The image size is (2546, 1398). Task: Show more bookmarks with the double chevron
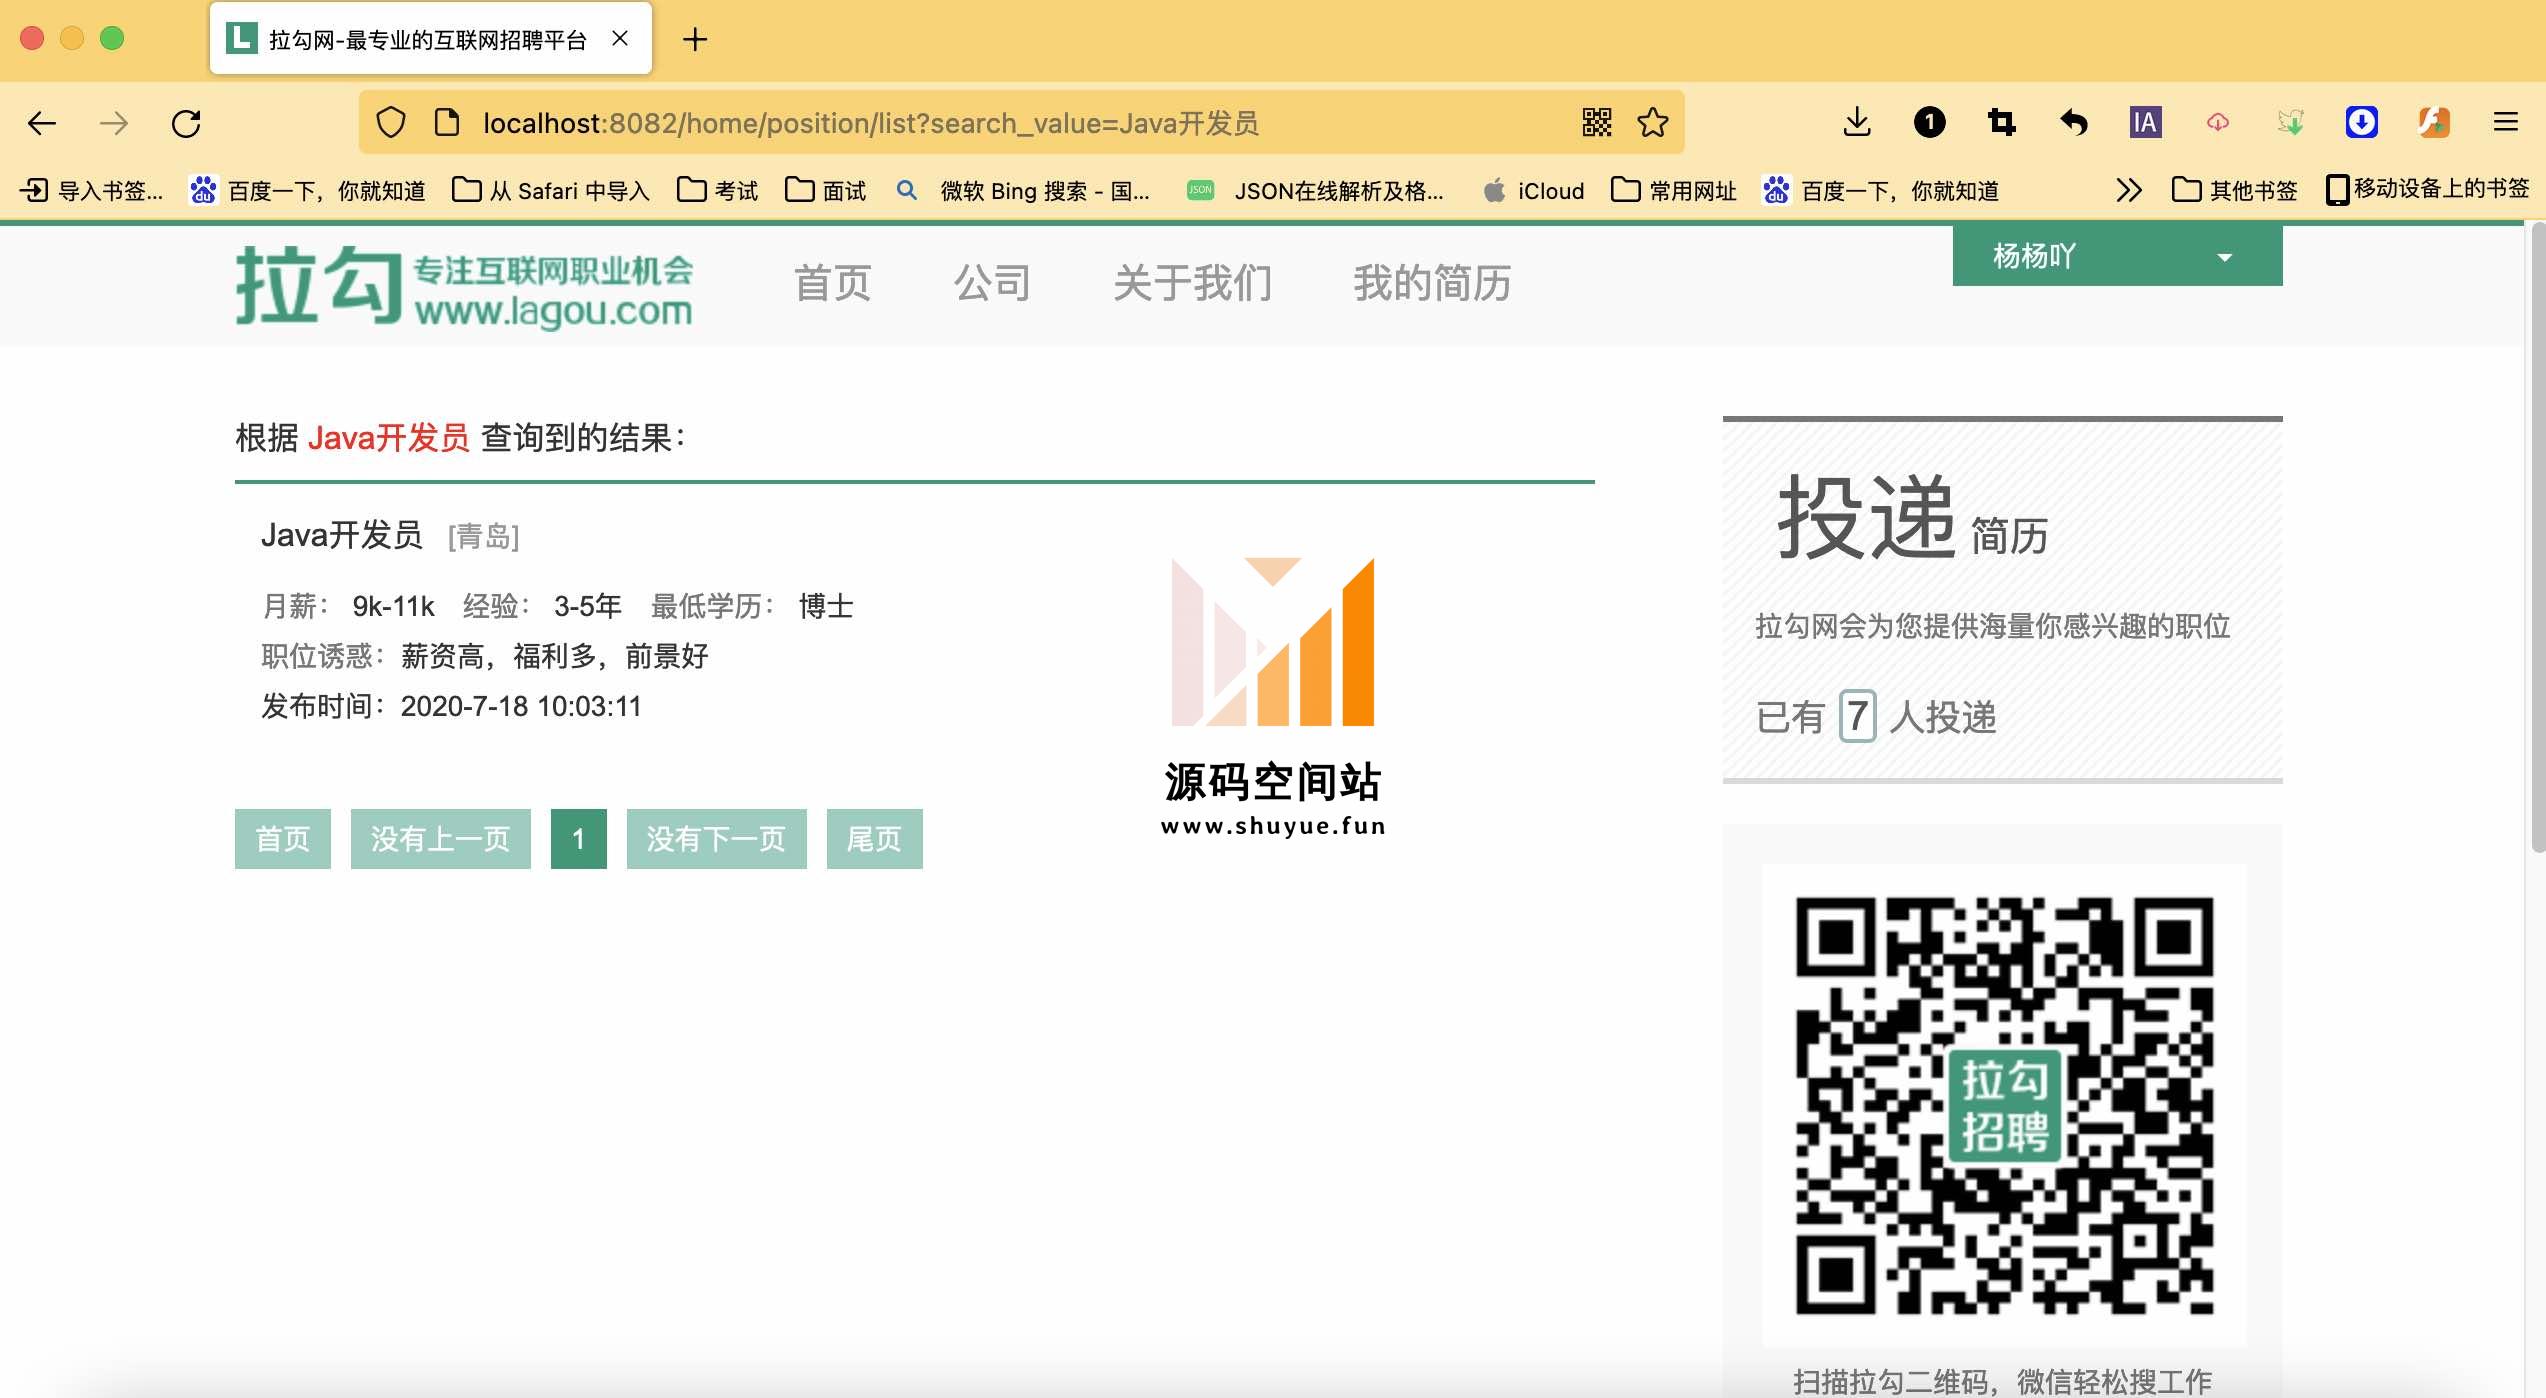[x=2128, y=190]
